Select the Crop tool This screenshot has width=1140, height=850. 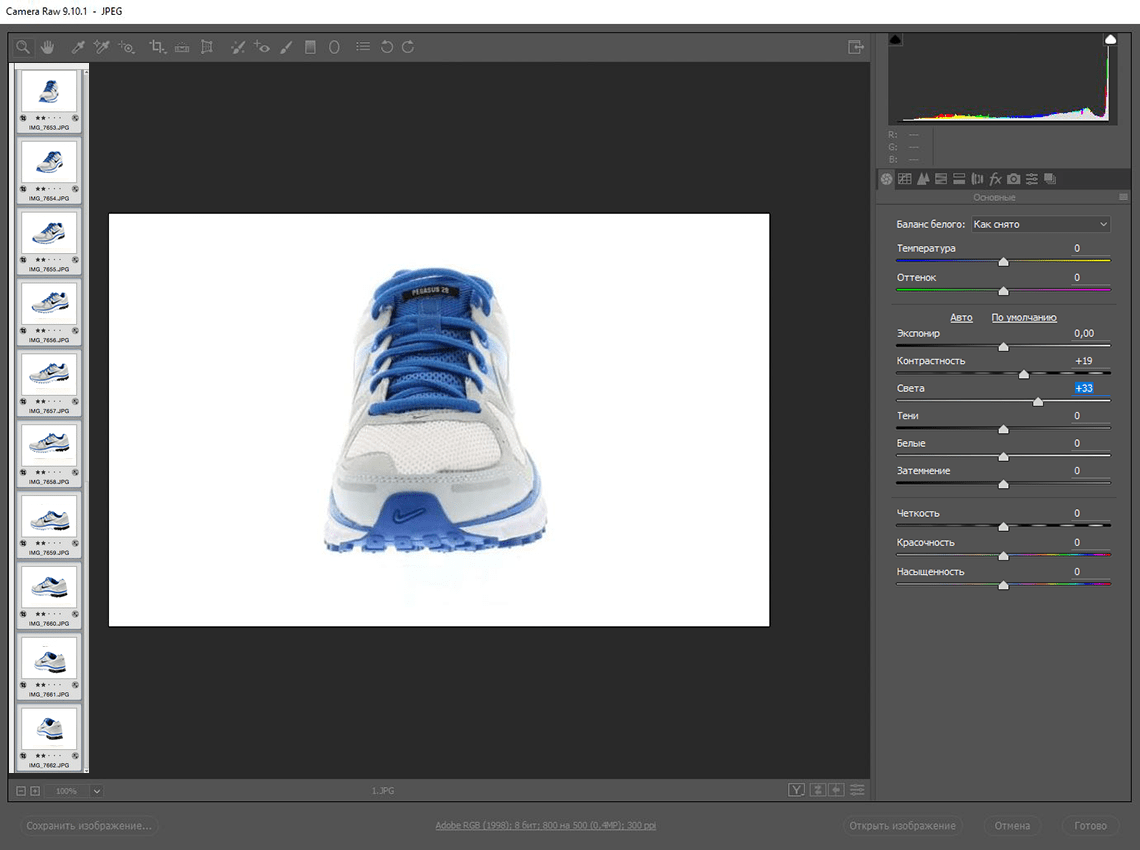click(157, 47)
